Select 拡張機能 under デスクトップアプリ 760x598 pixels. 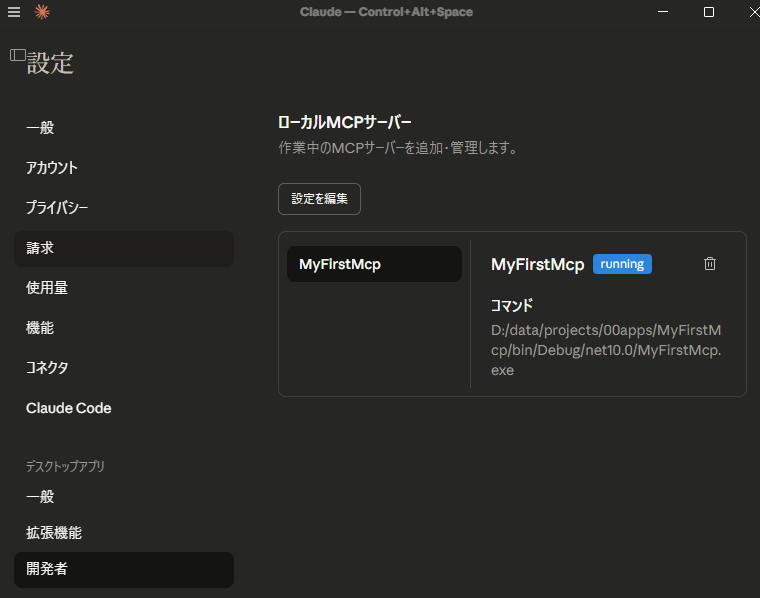[x=54, y=533]
